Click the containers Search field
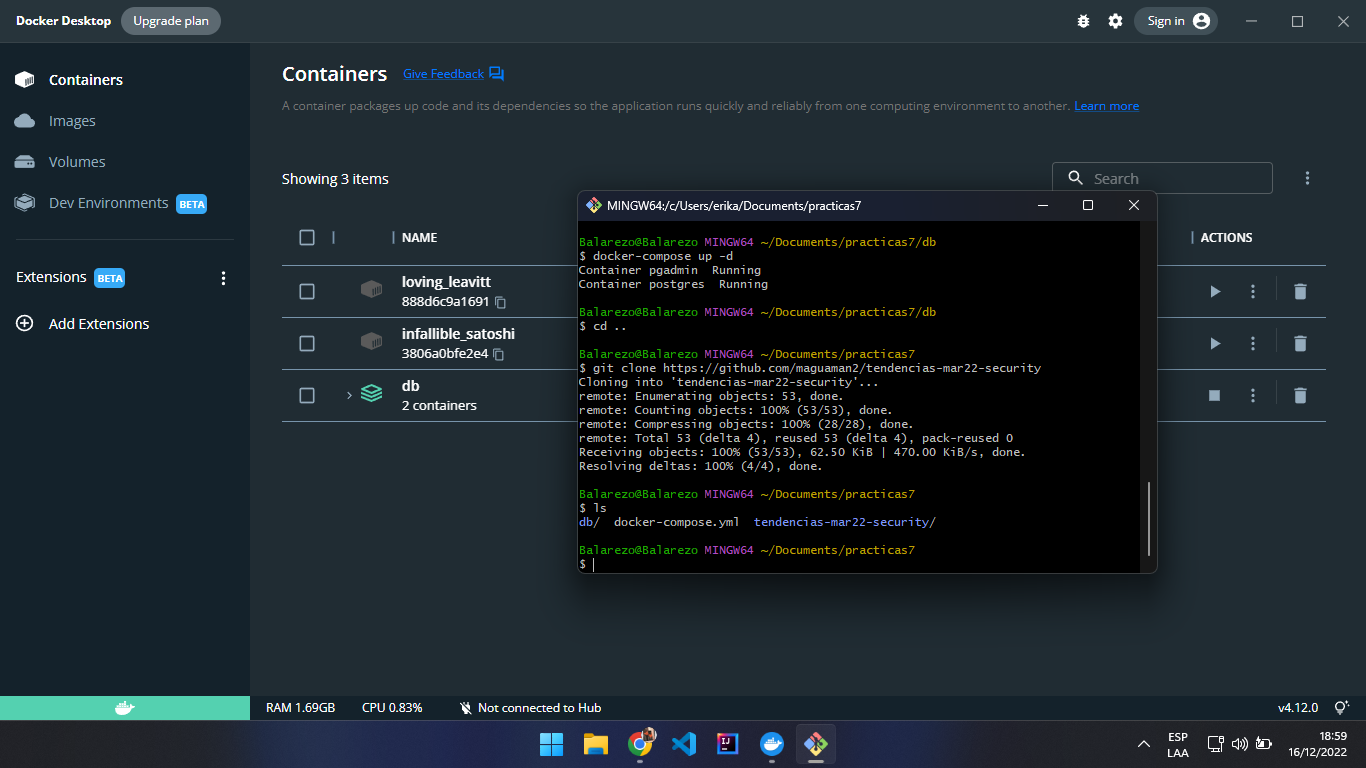The width and height of the screenshot is (1366, 768). pyautogui.click(x=1160, y=177)
